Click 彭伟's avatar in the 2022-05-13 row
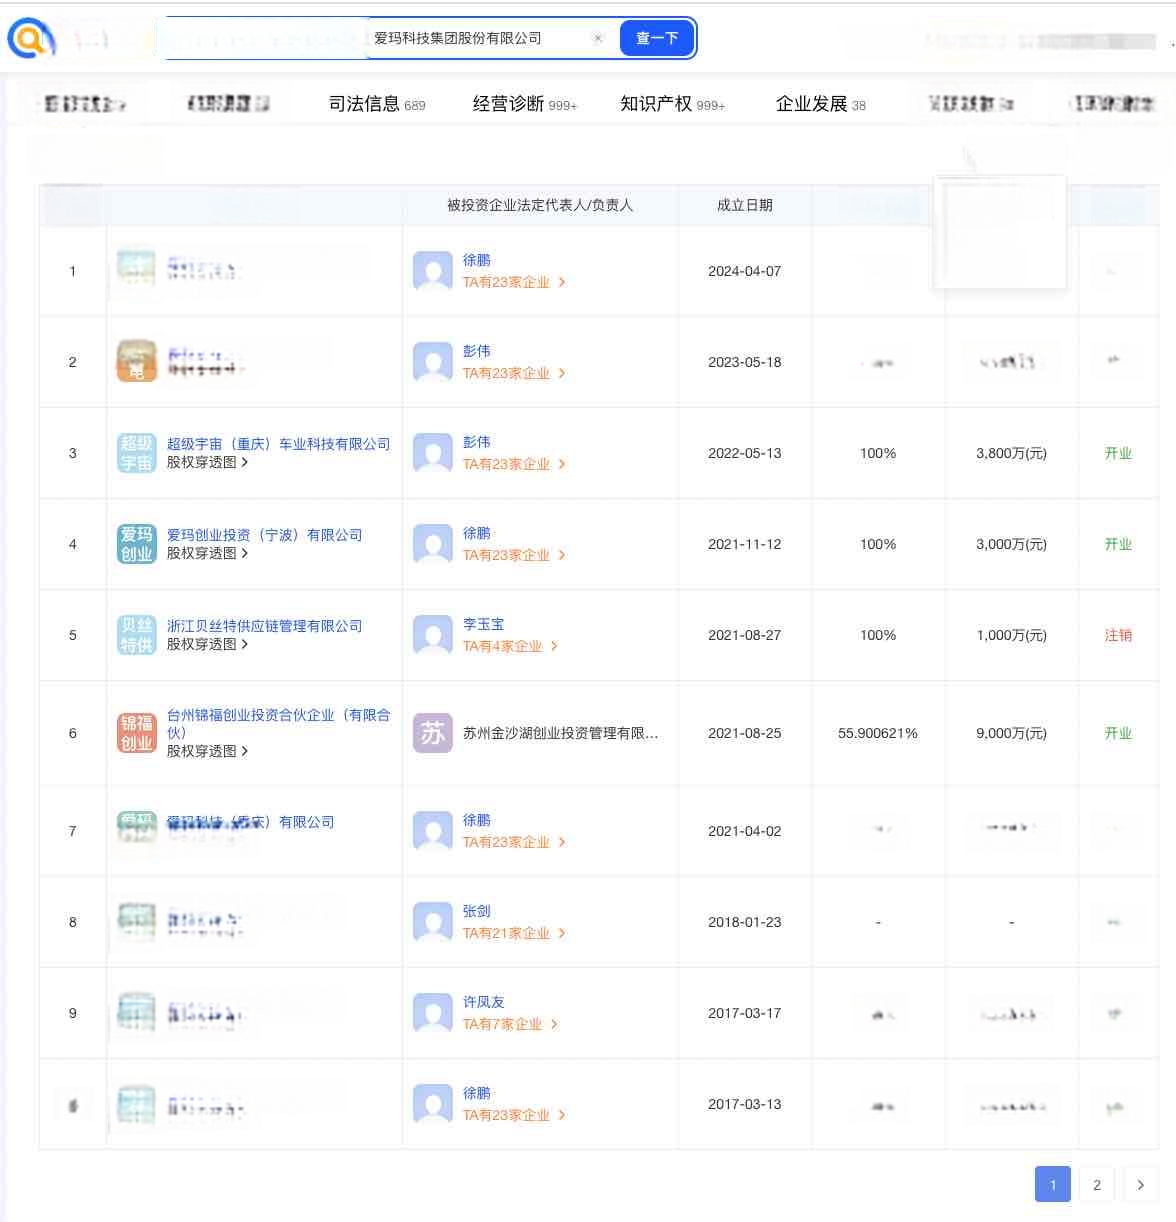 tap(432, 453)
